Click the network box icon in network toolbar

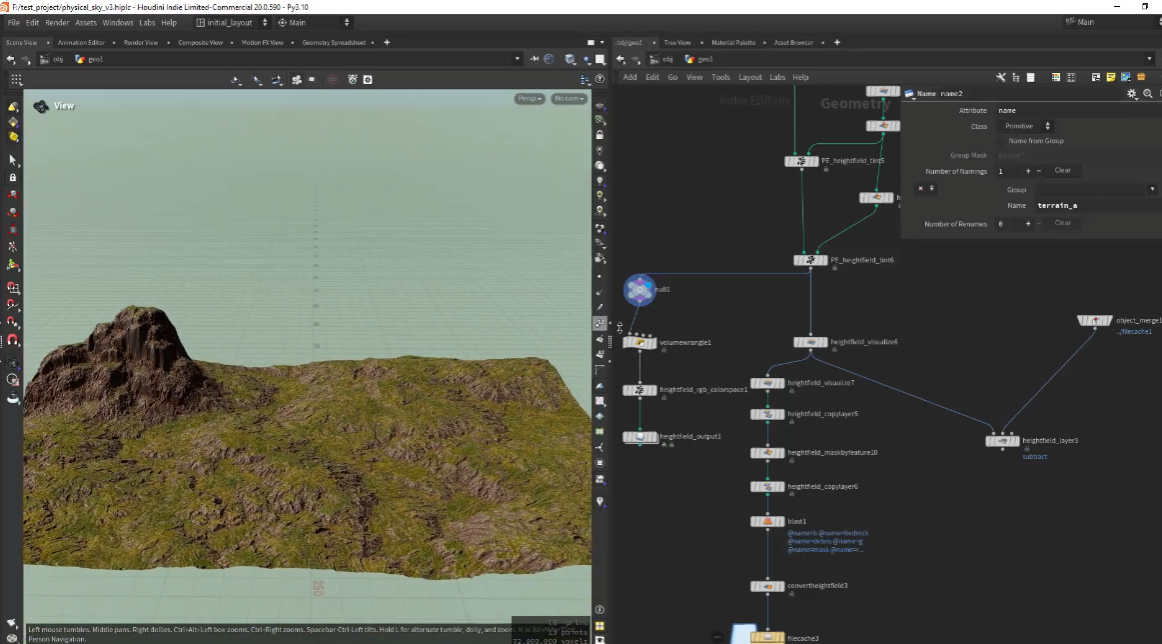(x=1096, y=77)
